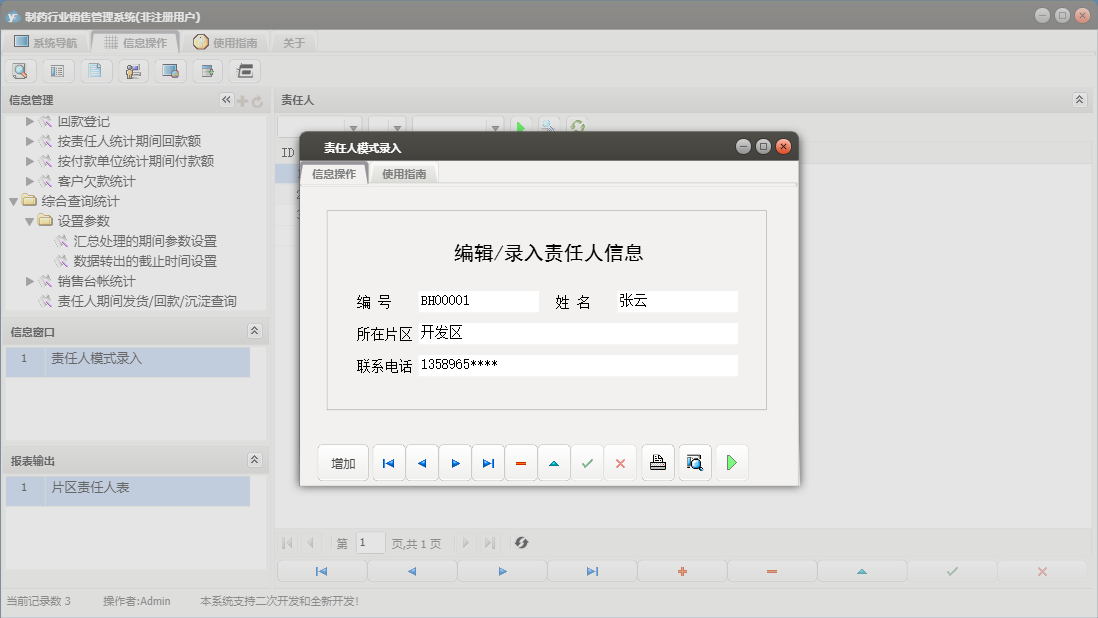Click the page number input field
Image resolution: width=1098 pixels, height=618 pixels.
(369, 542)
